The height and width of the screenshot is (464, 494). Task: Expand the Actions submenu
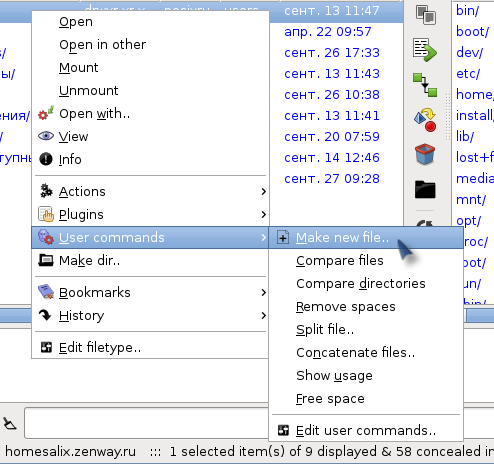coord(150,192)
